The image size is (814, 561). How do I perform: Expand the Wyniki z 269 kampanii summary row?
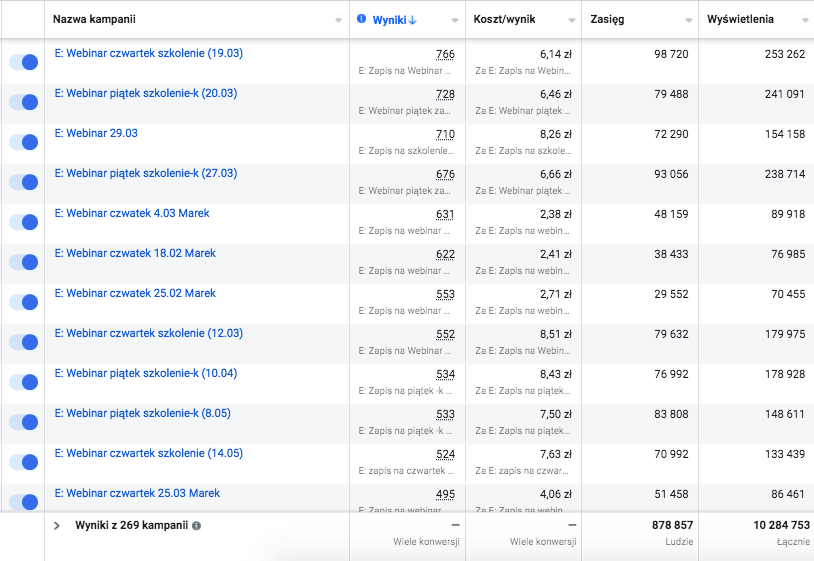coord(57,525)
